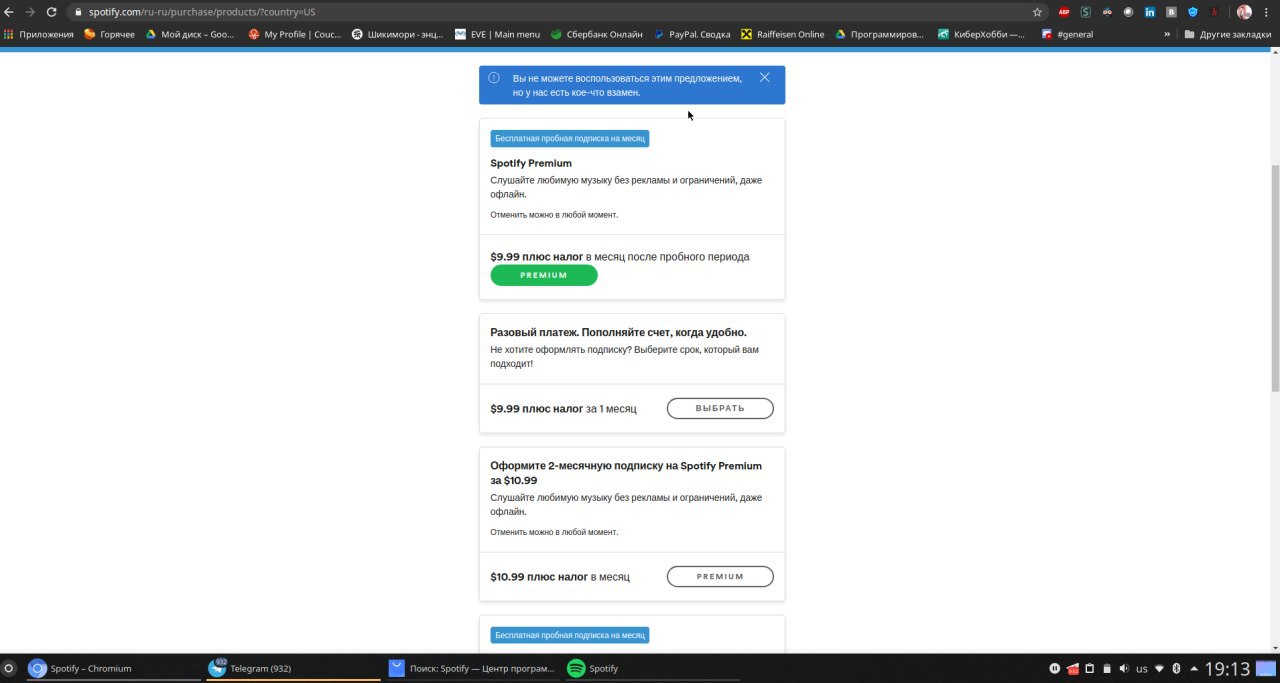
Task: Click the 'Spotify Premium' heading
Action: coord(531,163)
